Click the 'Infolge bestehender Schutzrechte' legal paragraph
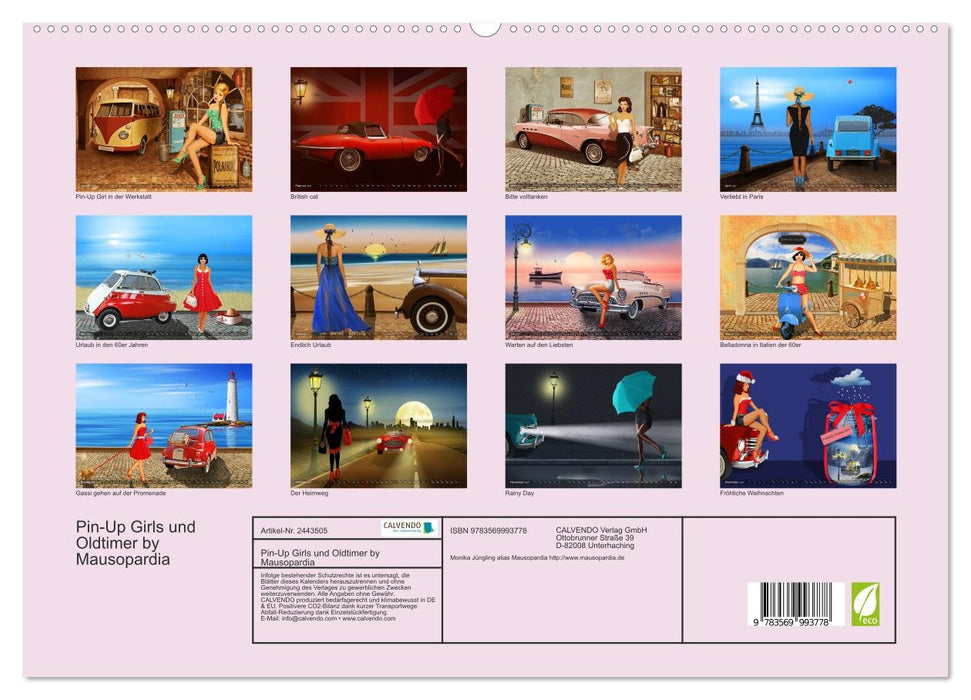Screen dimensions: 971x700 [348, 597]
